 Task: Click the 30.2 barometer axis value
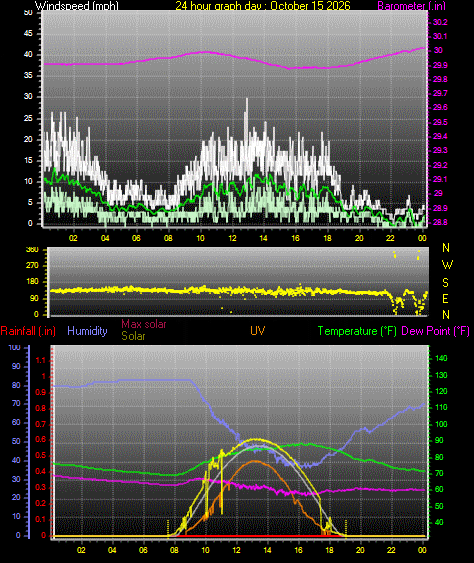click(x=440, y=22)
